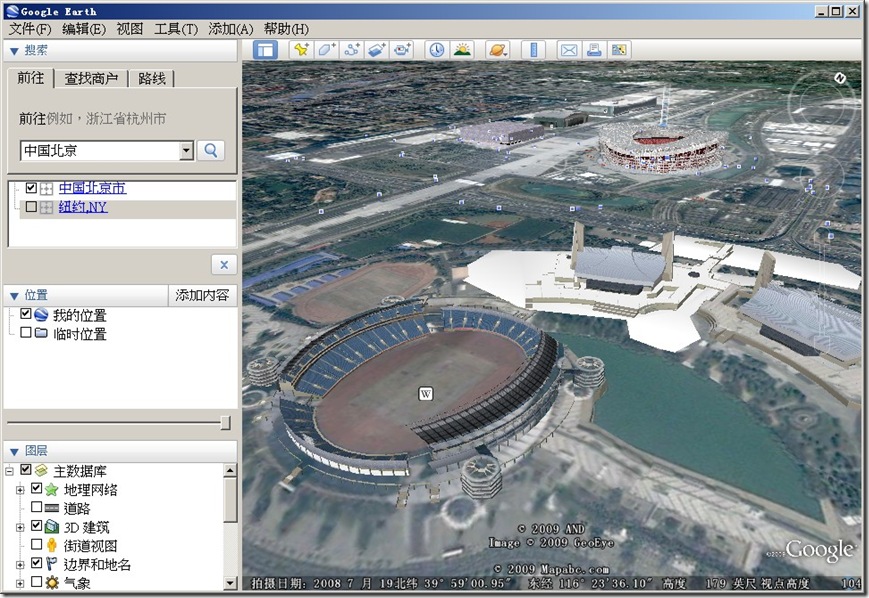Enable the 街道视图 layer checkbox

click(x=37, y=544)
